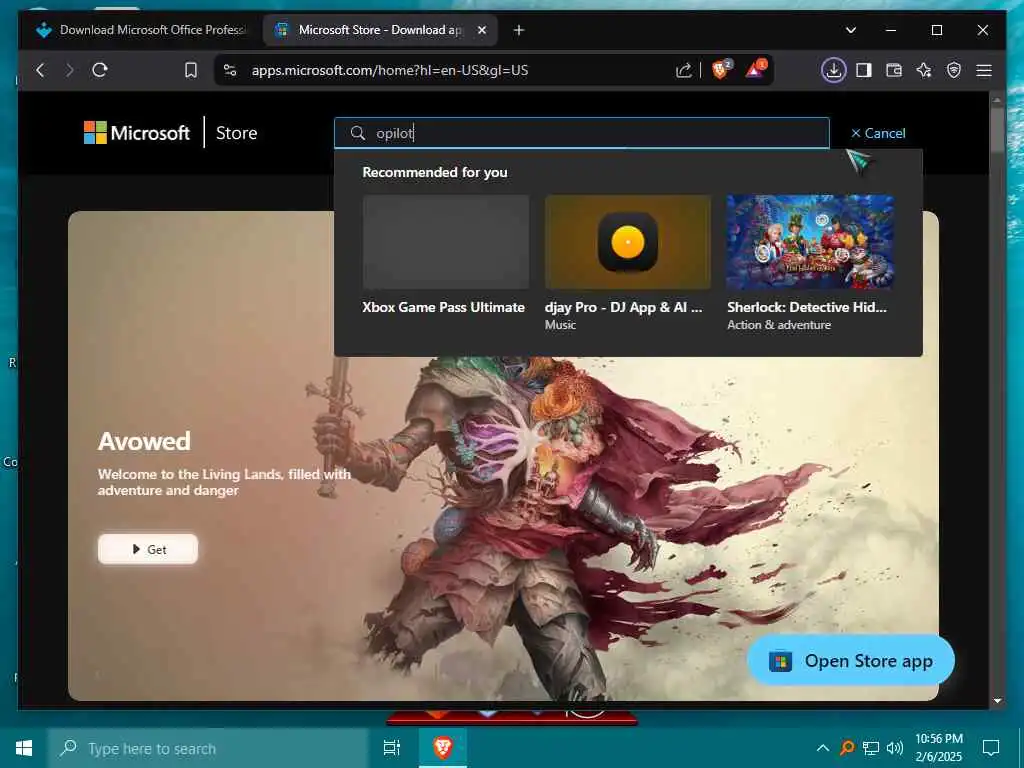Viewport: 1024px width, 768px height.
Task: Open site settings icon in address bar
Action: coord(229,70)
